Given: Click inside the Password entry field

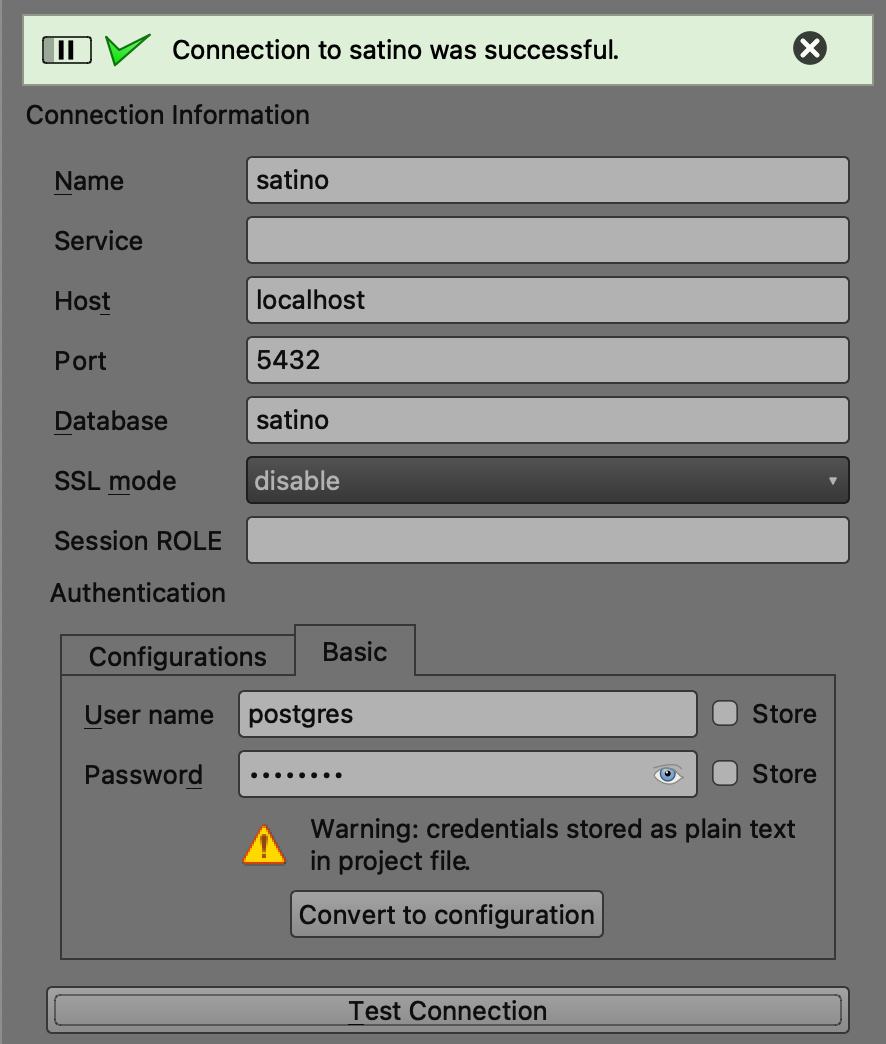Looking at the screenshot, I should click(x=440, y=774).
